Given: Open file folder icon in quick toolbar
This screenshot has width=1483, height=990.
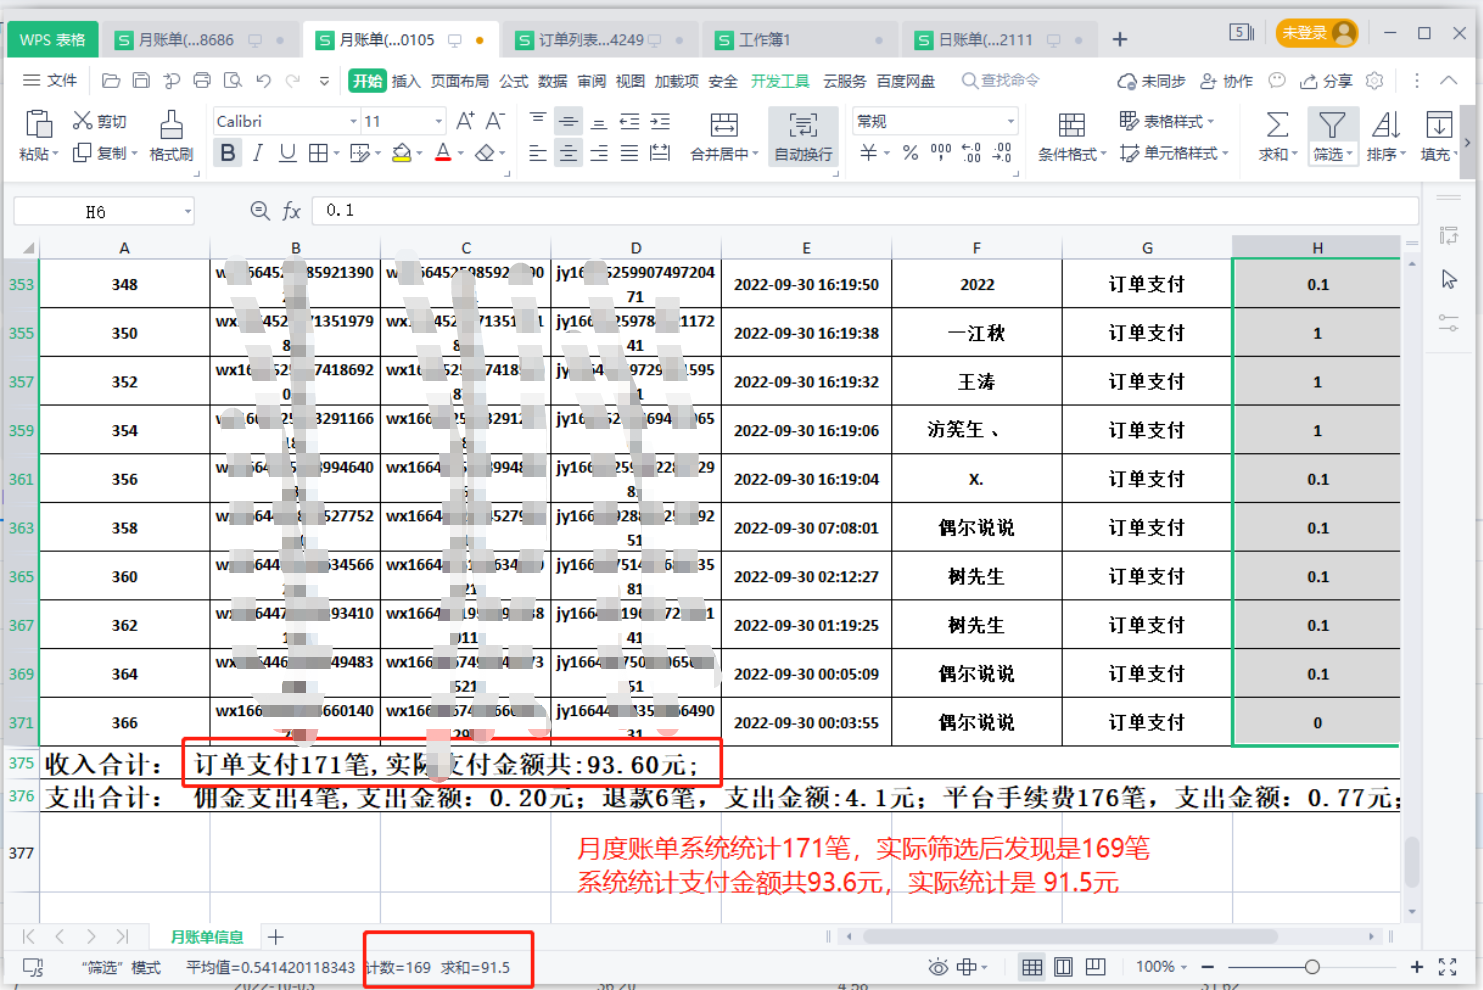Looking at the screenshot, I should click(x=111, y=81).
